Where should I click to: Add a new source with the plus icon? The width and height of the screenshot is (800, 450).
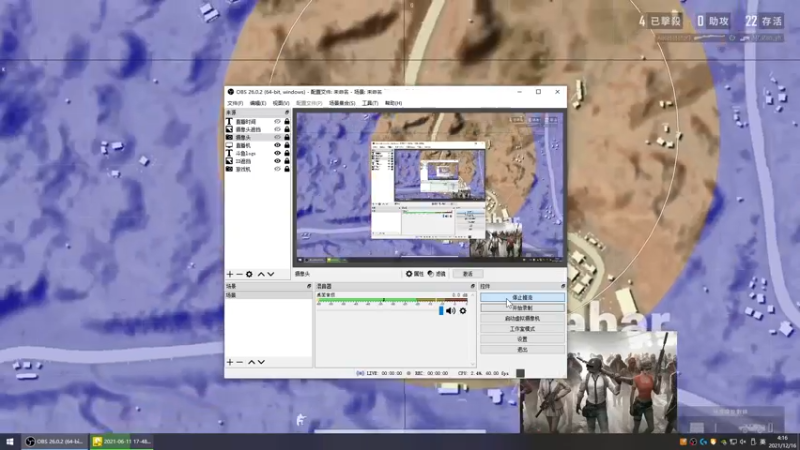[x=230, y=274]
